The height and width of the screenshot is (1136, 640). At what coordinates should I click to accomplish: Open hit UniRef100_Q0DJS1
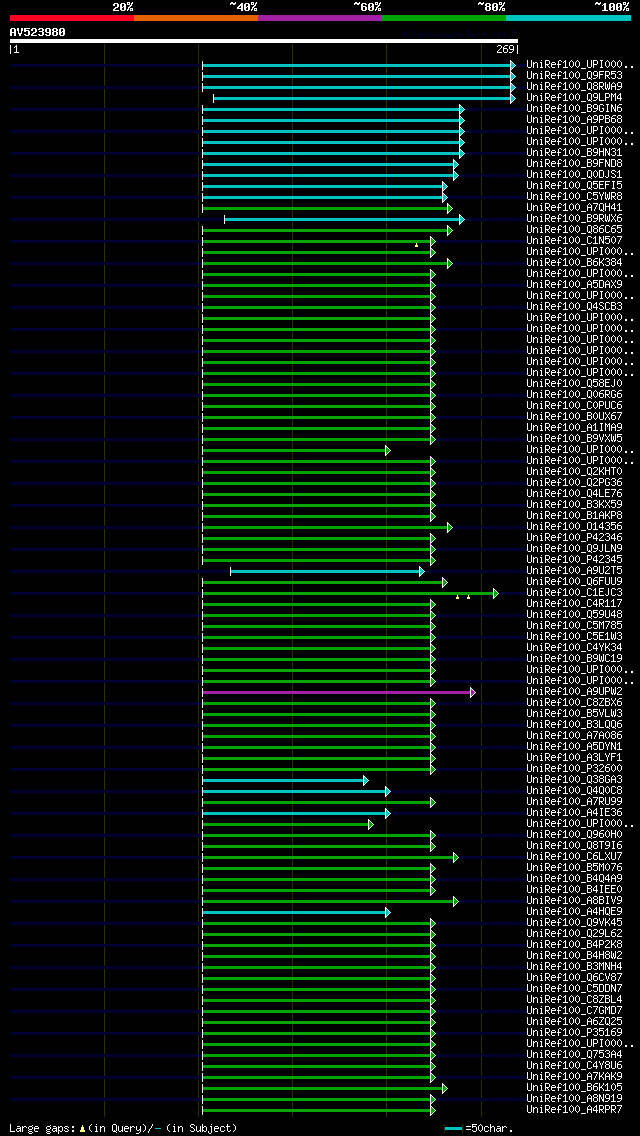574,175
